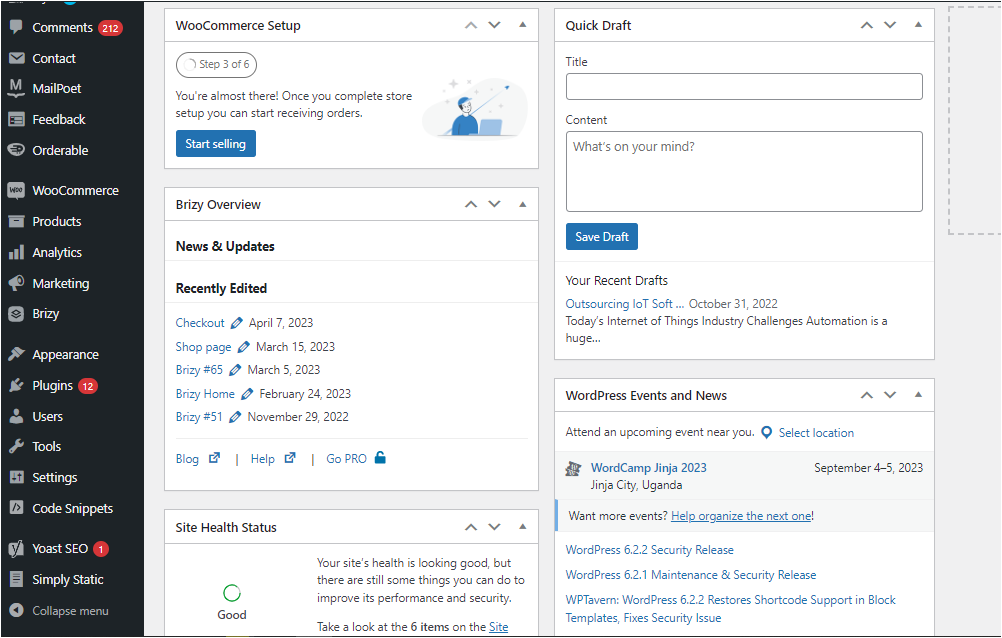1002x638 pixels.
Task: Click the Quick Draft Title input field
Action: coord(744,86)
